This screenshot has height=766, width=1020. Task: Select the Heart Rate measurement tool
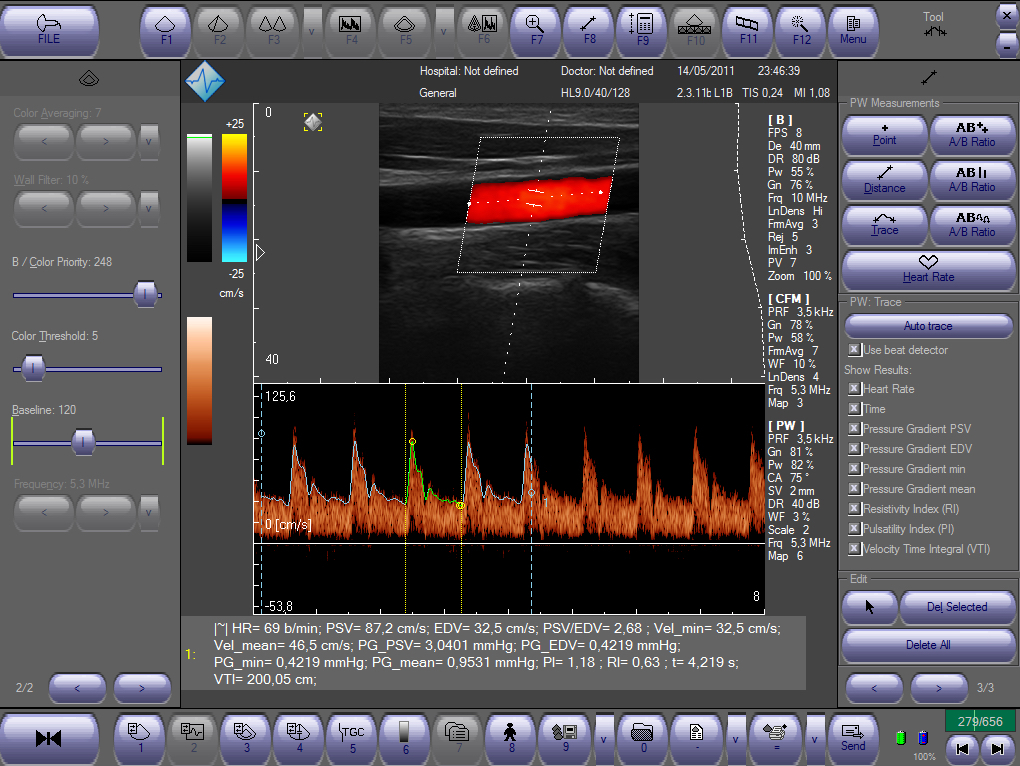coord(928,270)
